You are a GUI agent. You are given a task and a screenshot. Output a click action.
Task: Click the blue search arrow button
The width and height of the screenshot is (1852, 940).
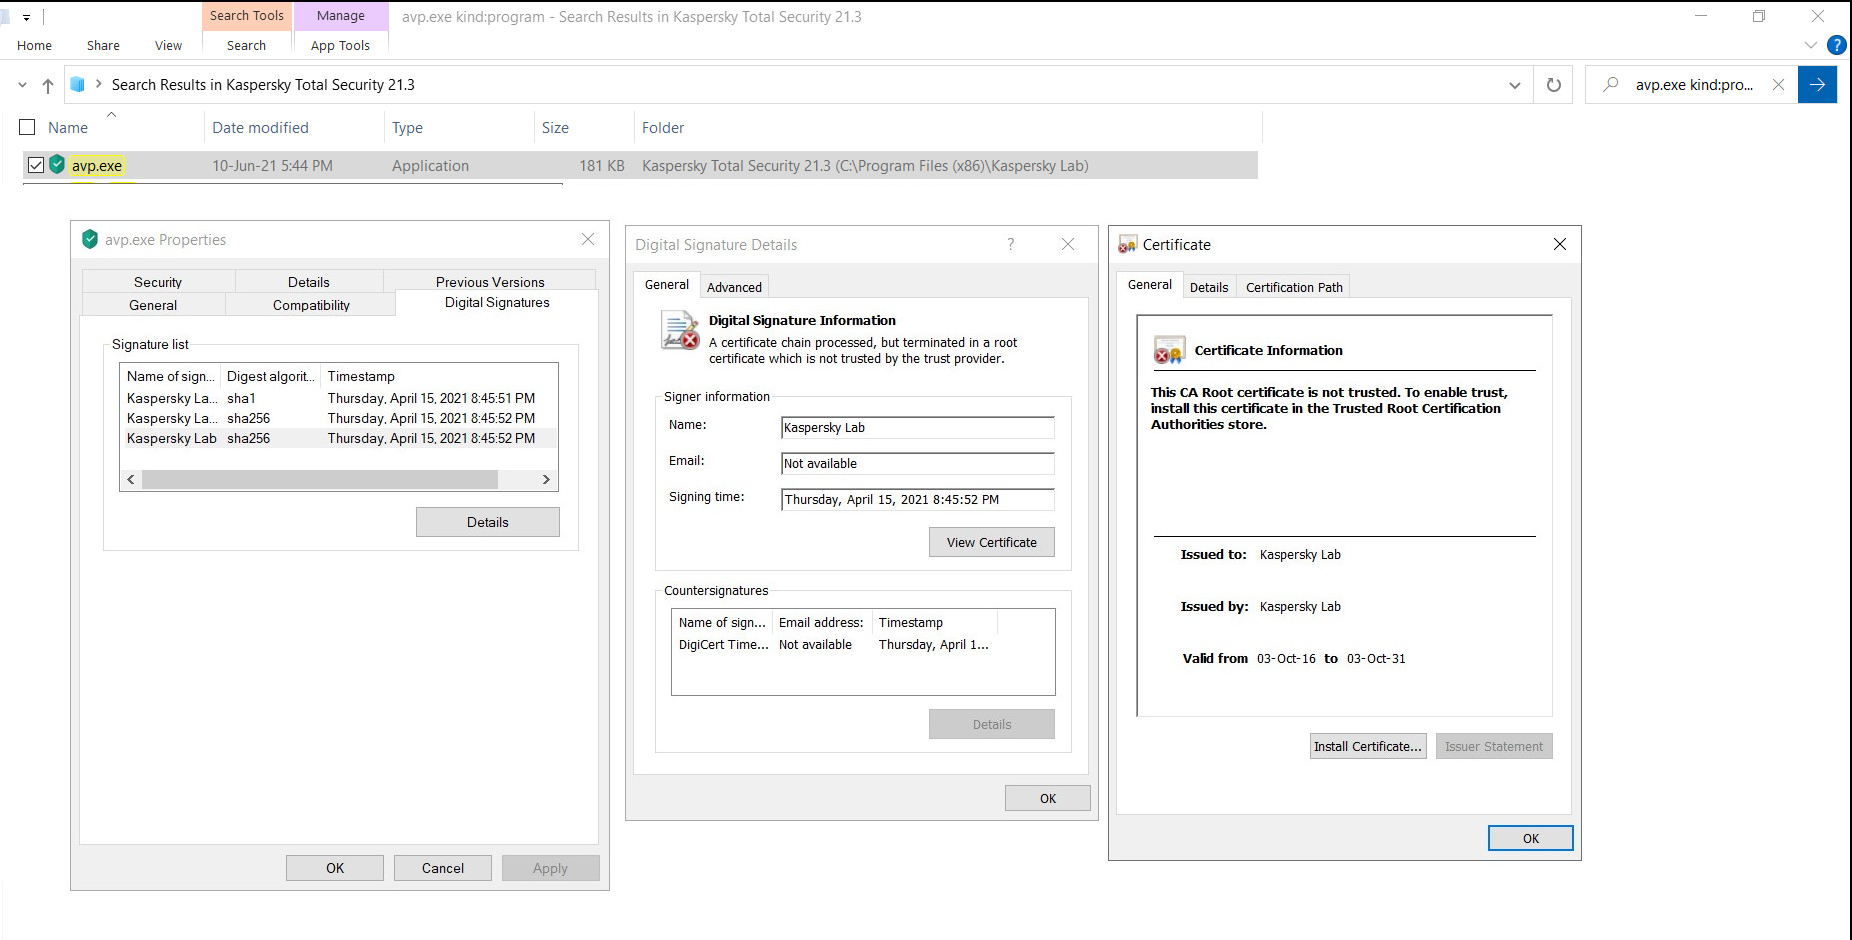click(1817, 85)
